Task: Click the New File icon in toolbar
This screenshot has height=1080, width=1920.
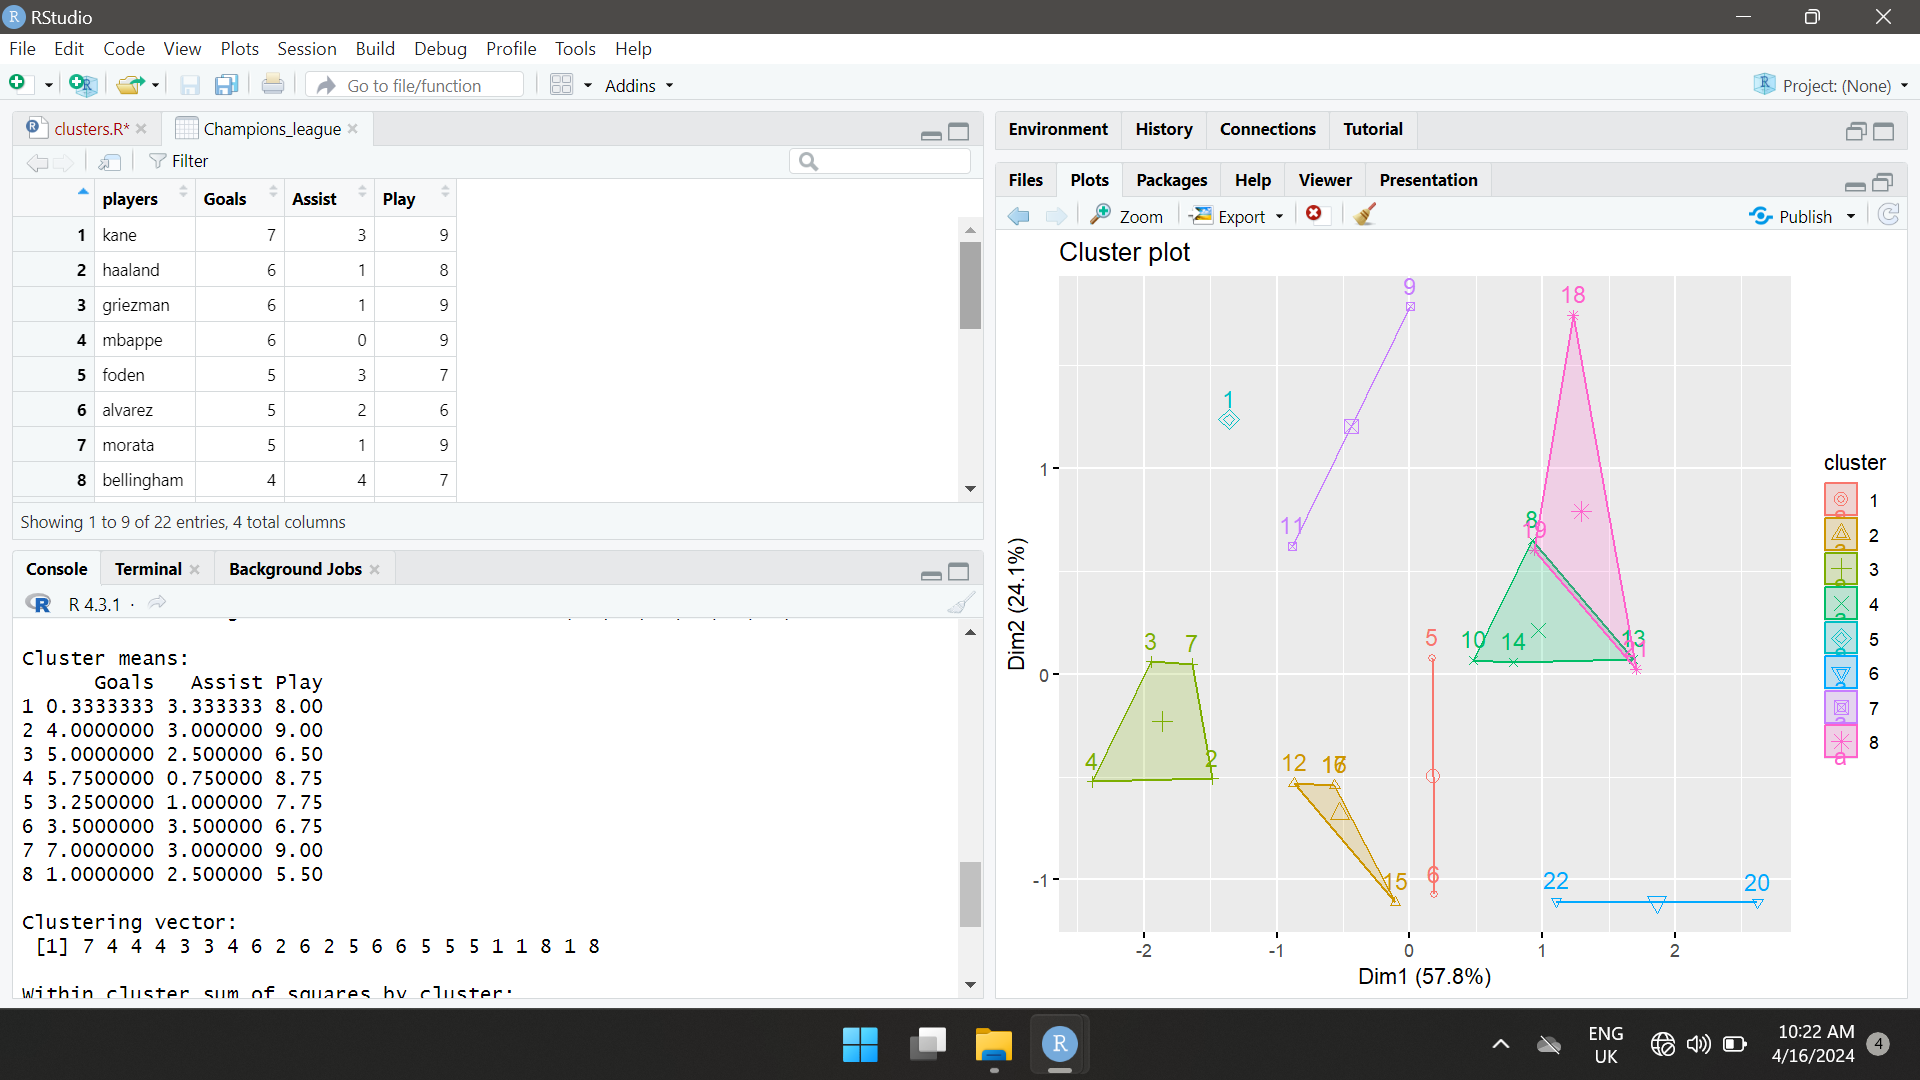Action: click(17, 84)
